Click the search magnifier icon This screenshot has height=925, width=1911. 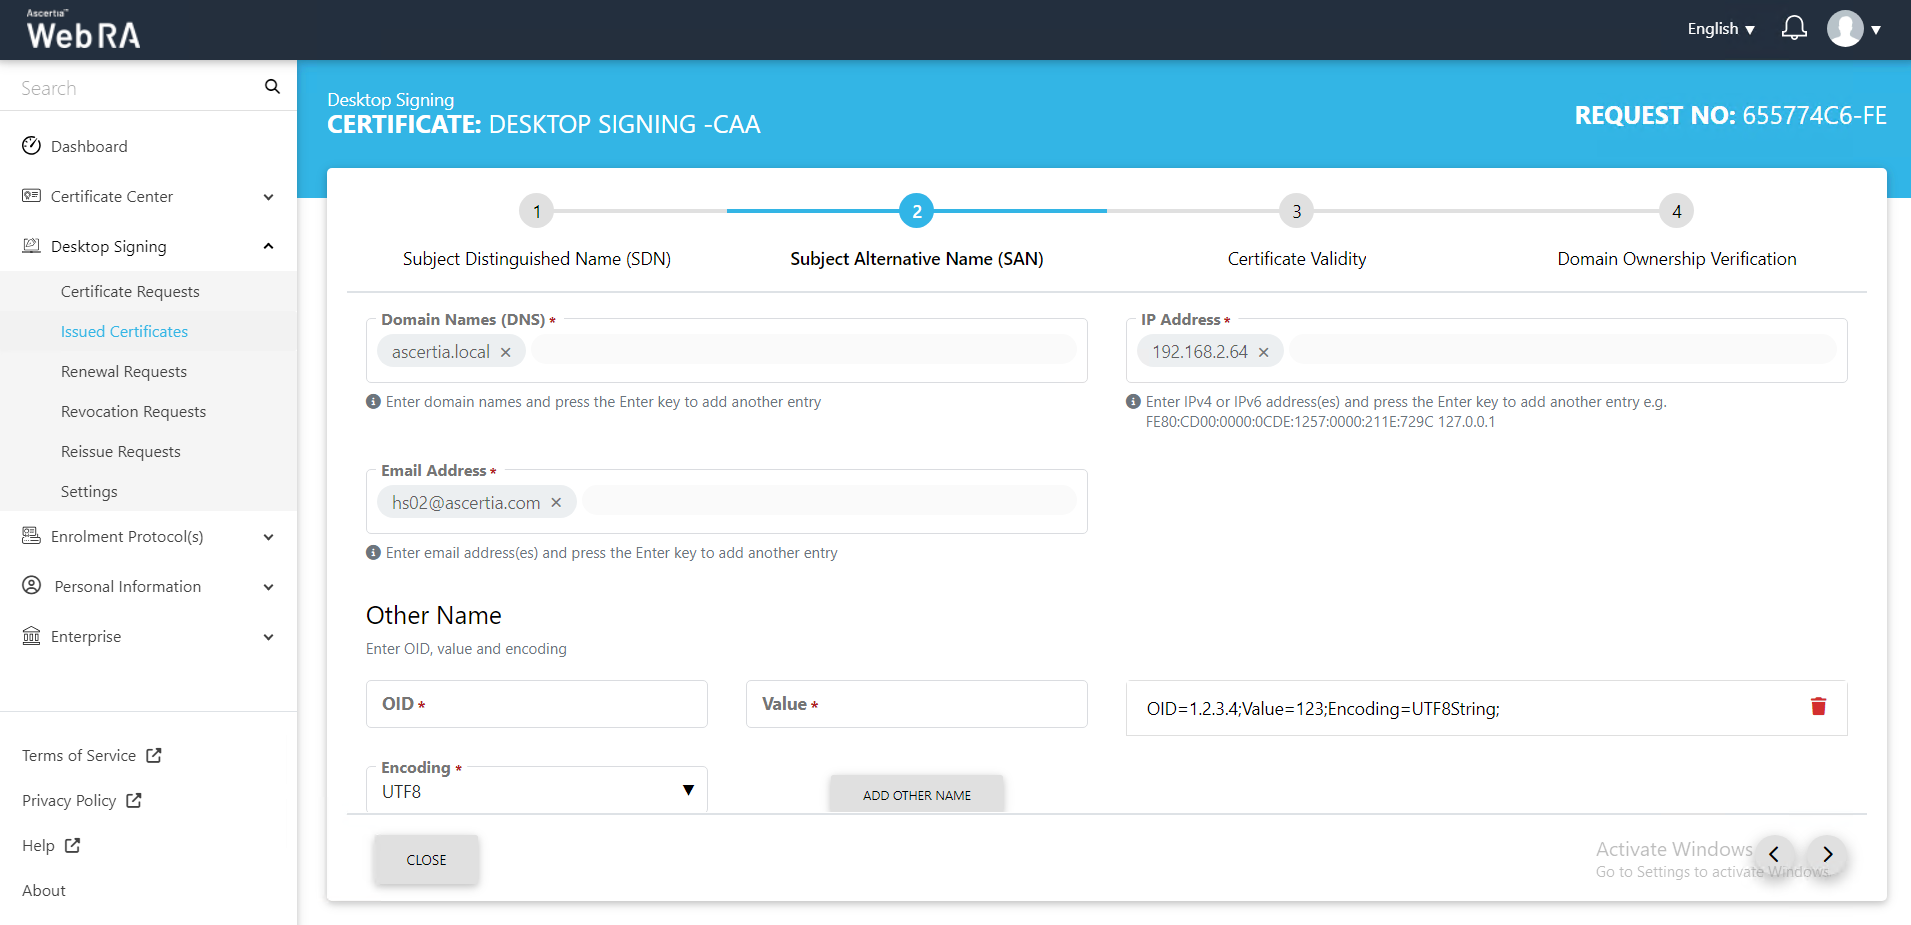(272, 87)
